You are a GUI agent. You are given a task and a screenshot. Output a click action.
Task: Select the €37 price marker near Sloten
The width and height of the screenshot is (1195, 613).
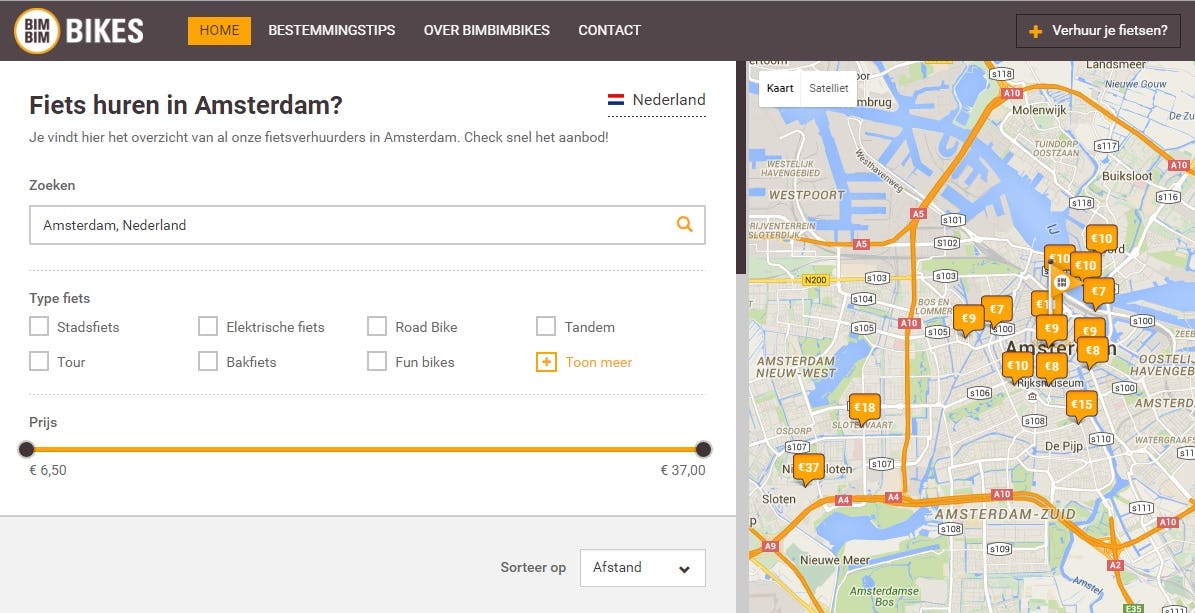(x=808, y=465)
